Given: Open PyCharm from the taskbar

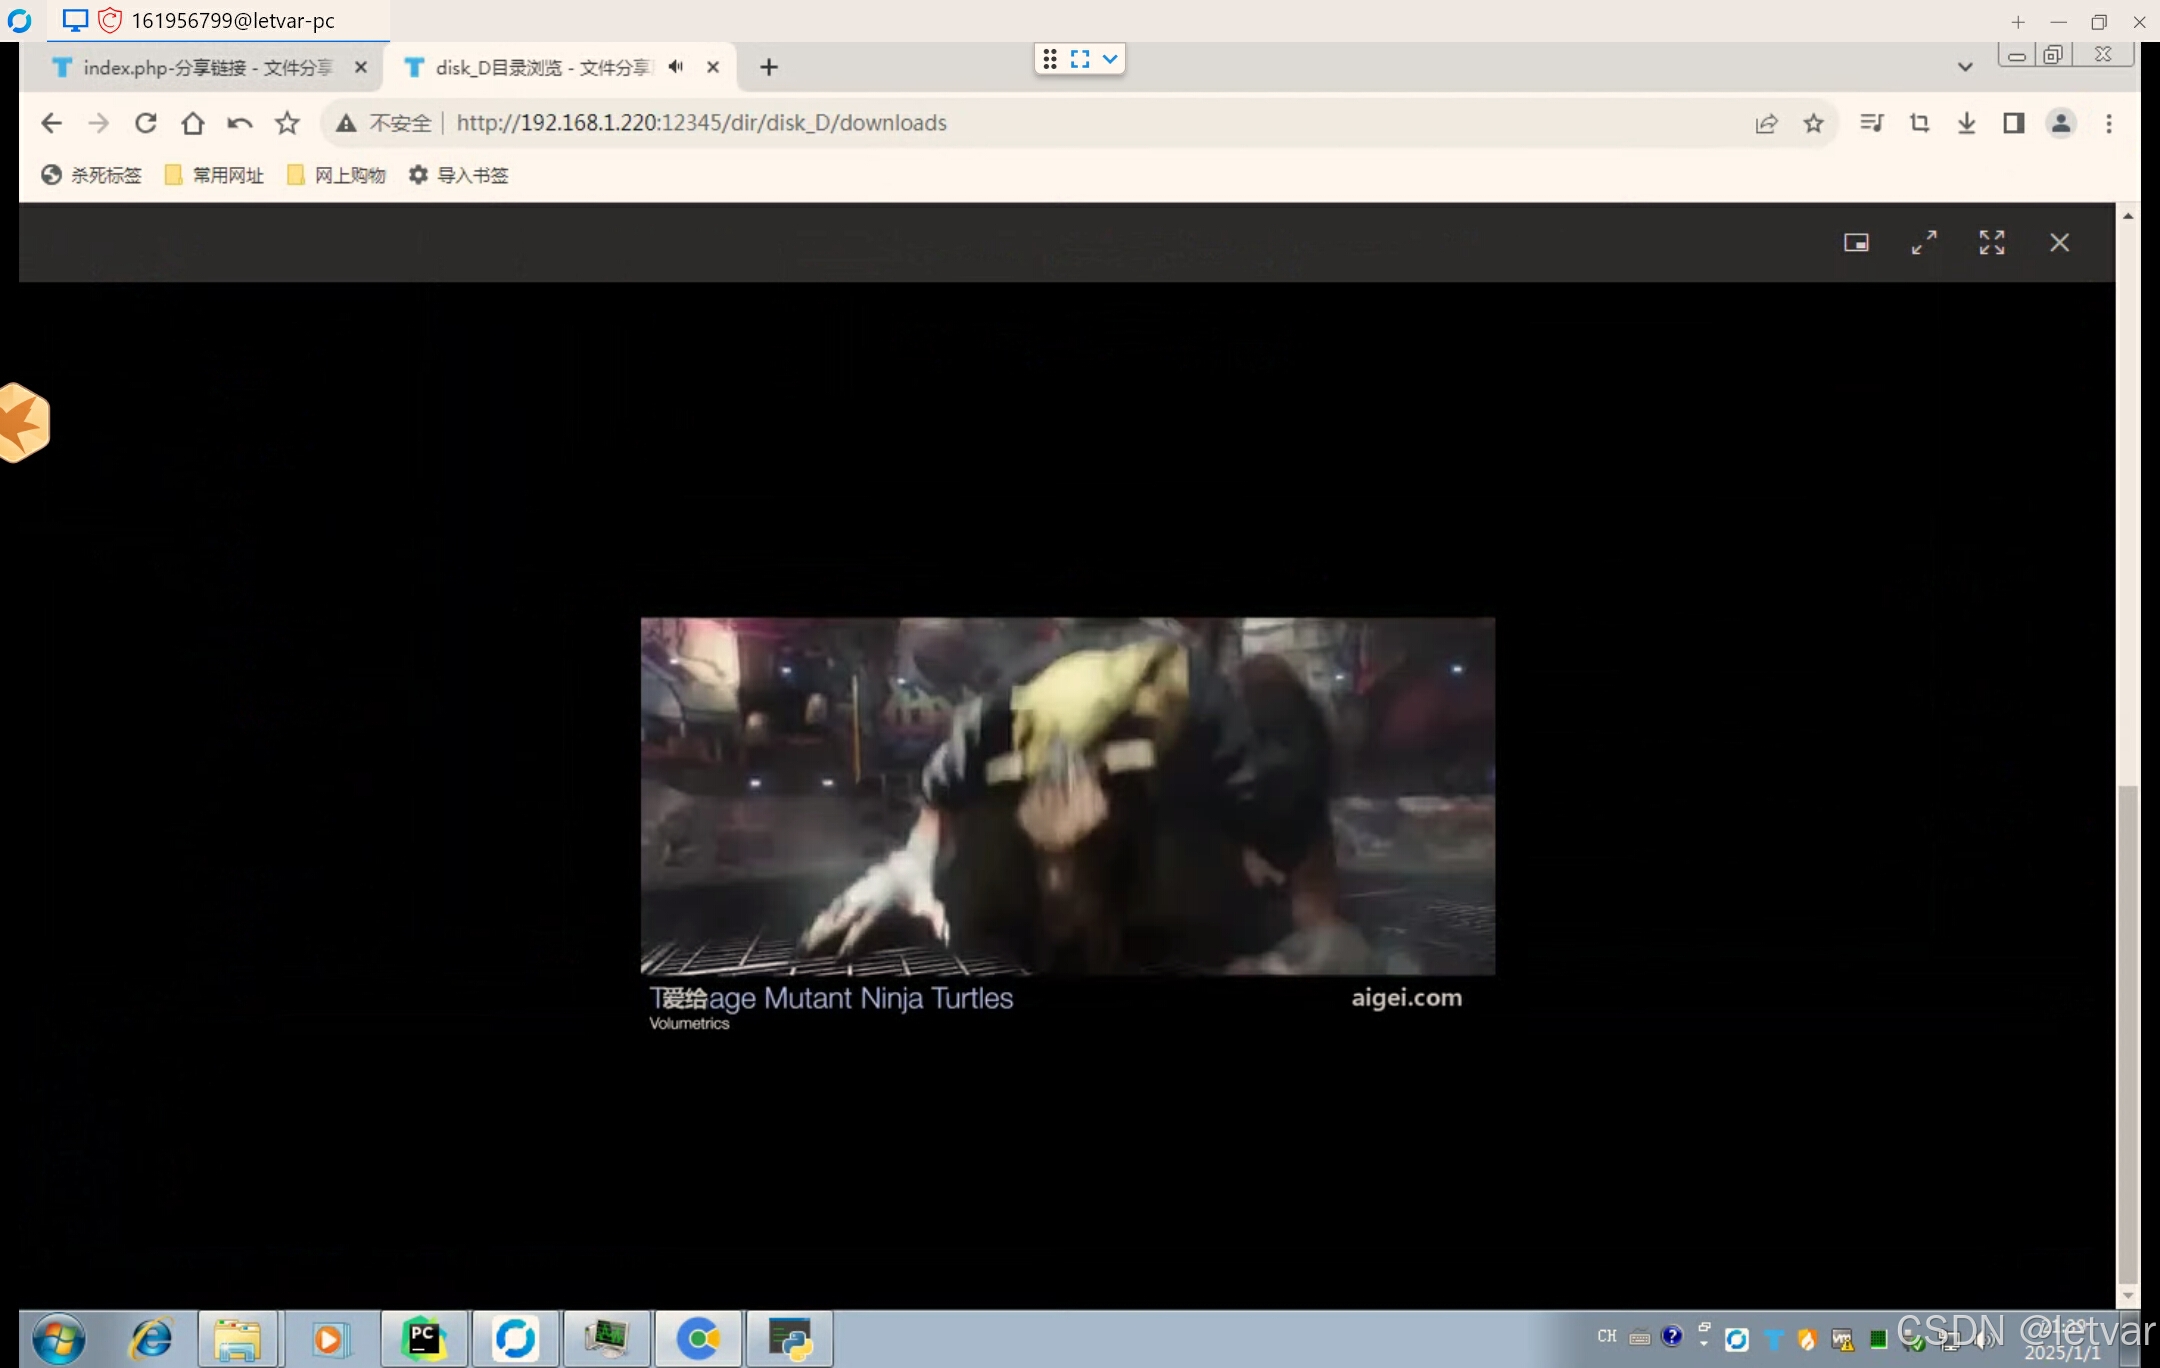Looking at the screenshot, I should point(423,1338).
